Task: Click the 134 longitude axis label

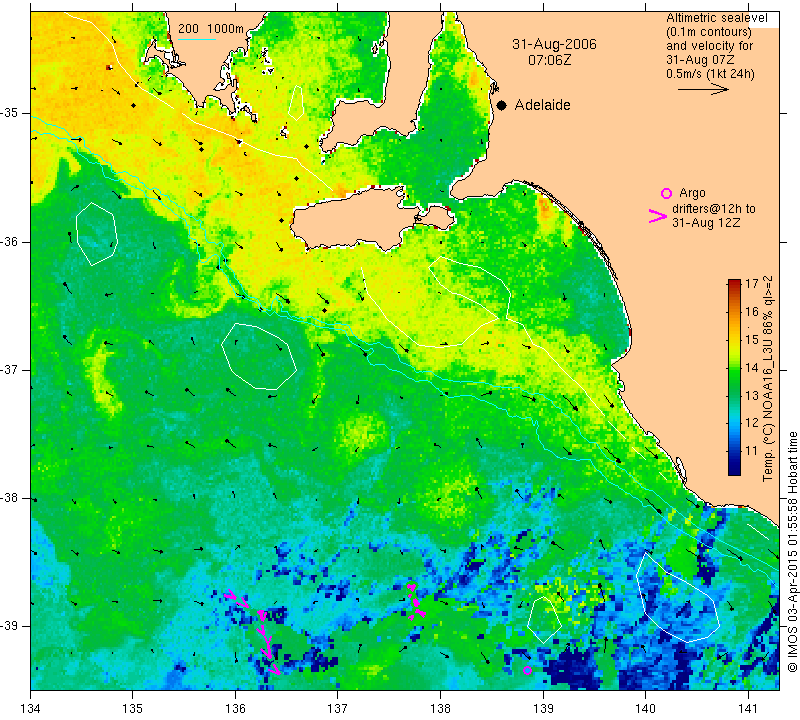Action: 31,708
